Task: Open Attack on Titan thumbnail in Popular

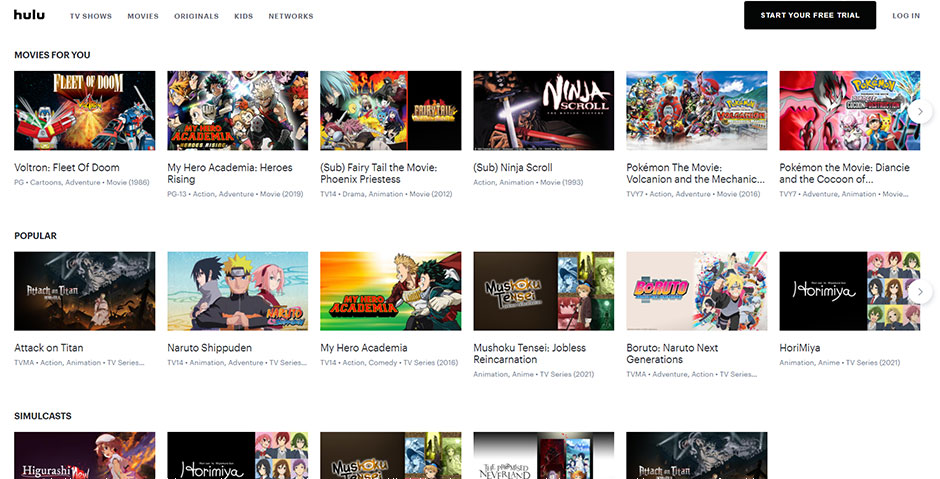Action: [x=85, y=291]
